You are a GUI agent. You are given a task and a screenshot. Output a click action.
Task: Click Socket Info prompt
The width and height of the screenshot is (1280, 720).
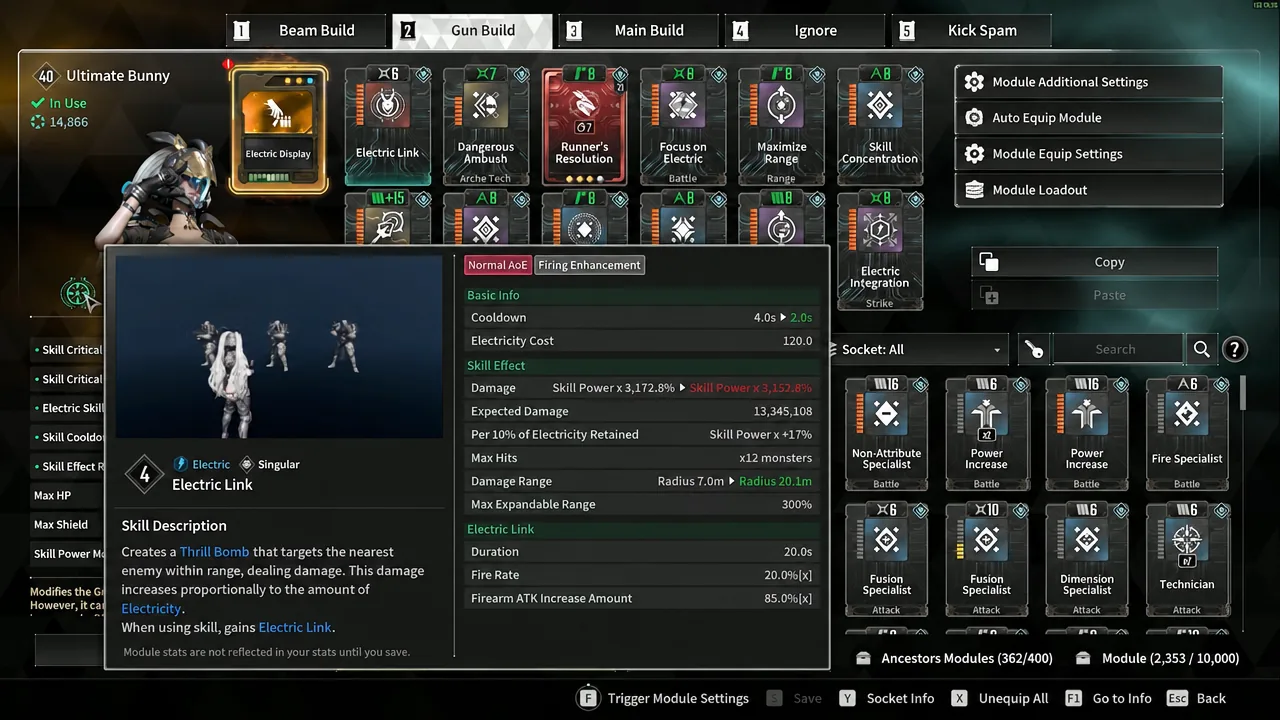click(x=886, y=698)
